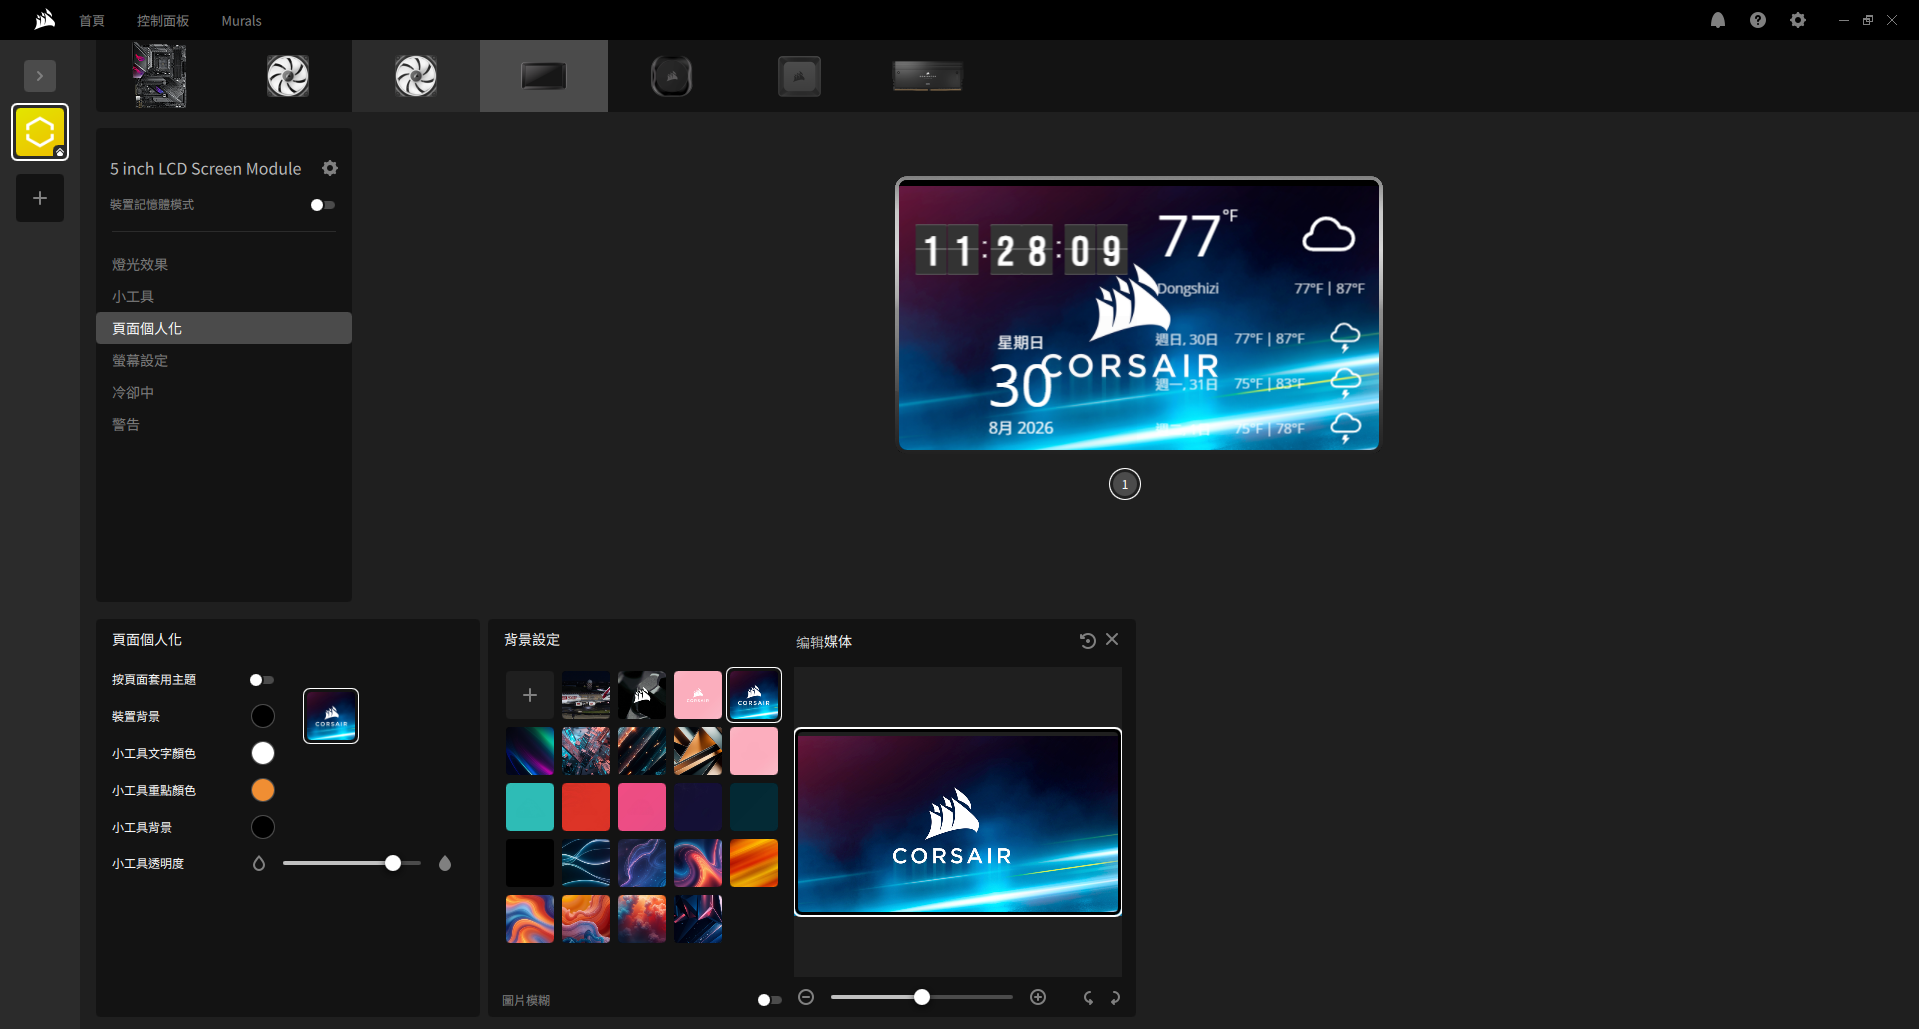
Task: Open the notifications bell icon
Action: (x=1718, y=20)
